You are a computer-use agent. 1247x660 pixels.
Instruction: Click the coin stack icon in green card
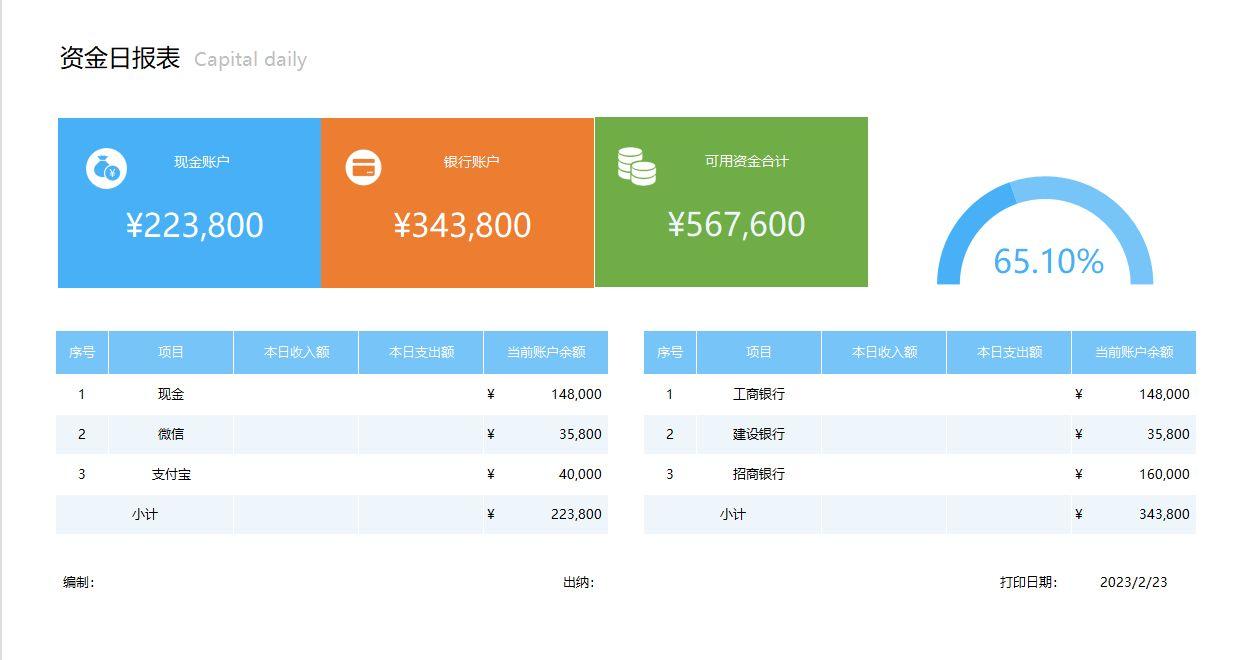[636, 166]
